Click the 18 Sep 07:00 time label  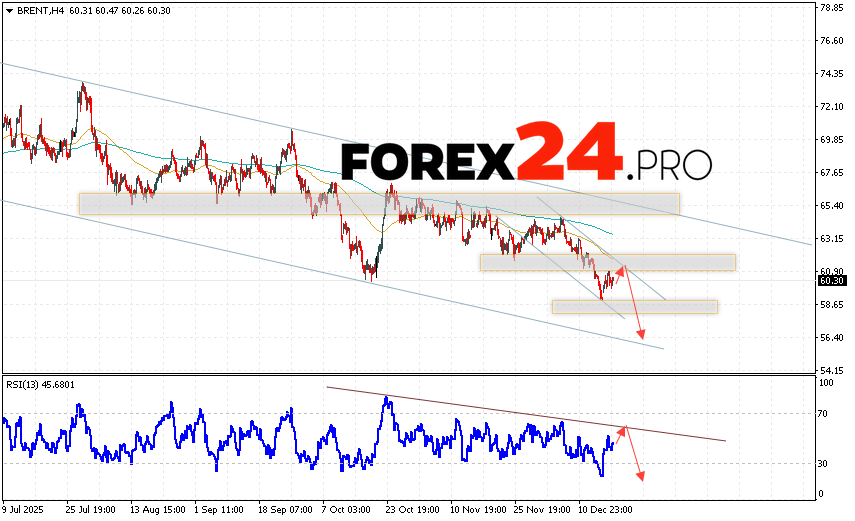point(285,510)
